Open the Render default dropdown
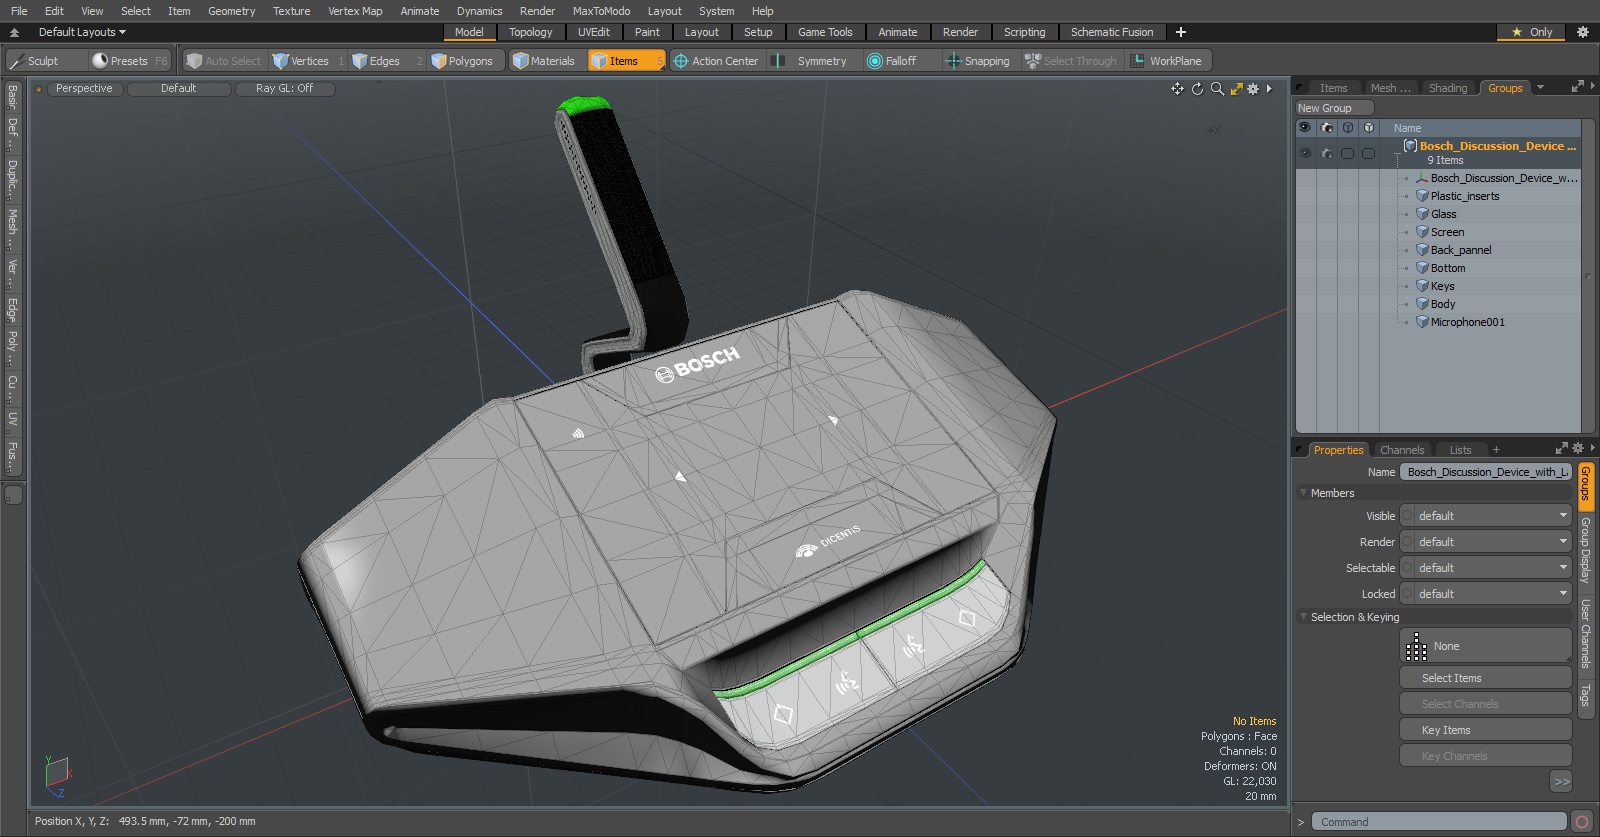Viewport: 1600px width, 837px height. (1485, 542)
